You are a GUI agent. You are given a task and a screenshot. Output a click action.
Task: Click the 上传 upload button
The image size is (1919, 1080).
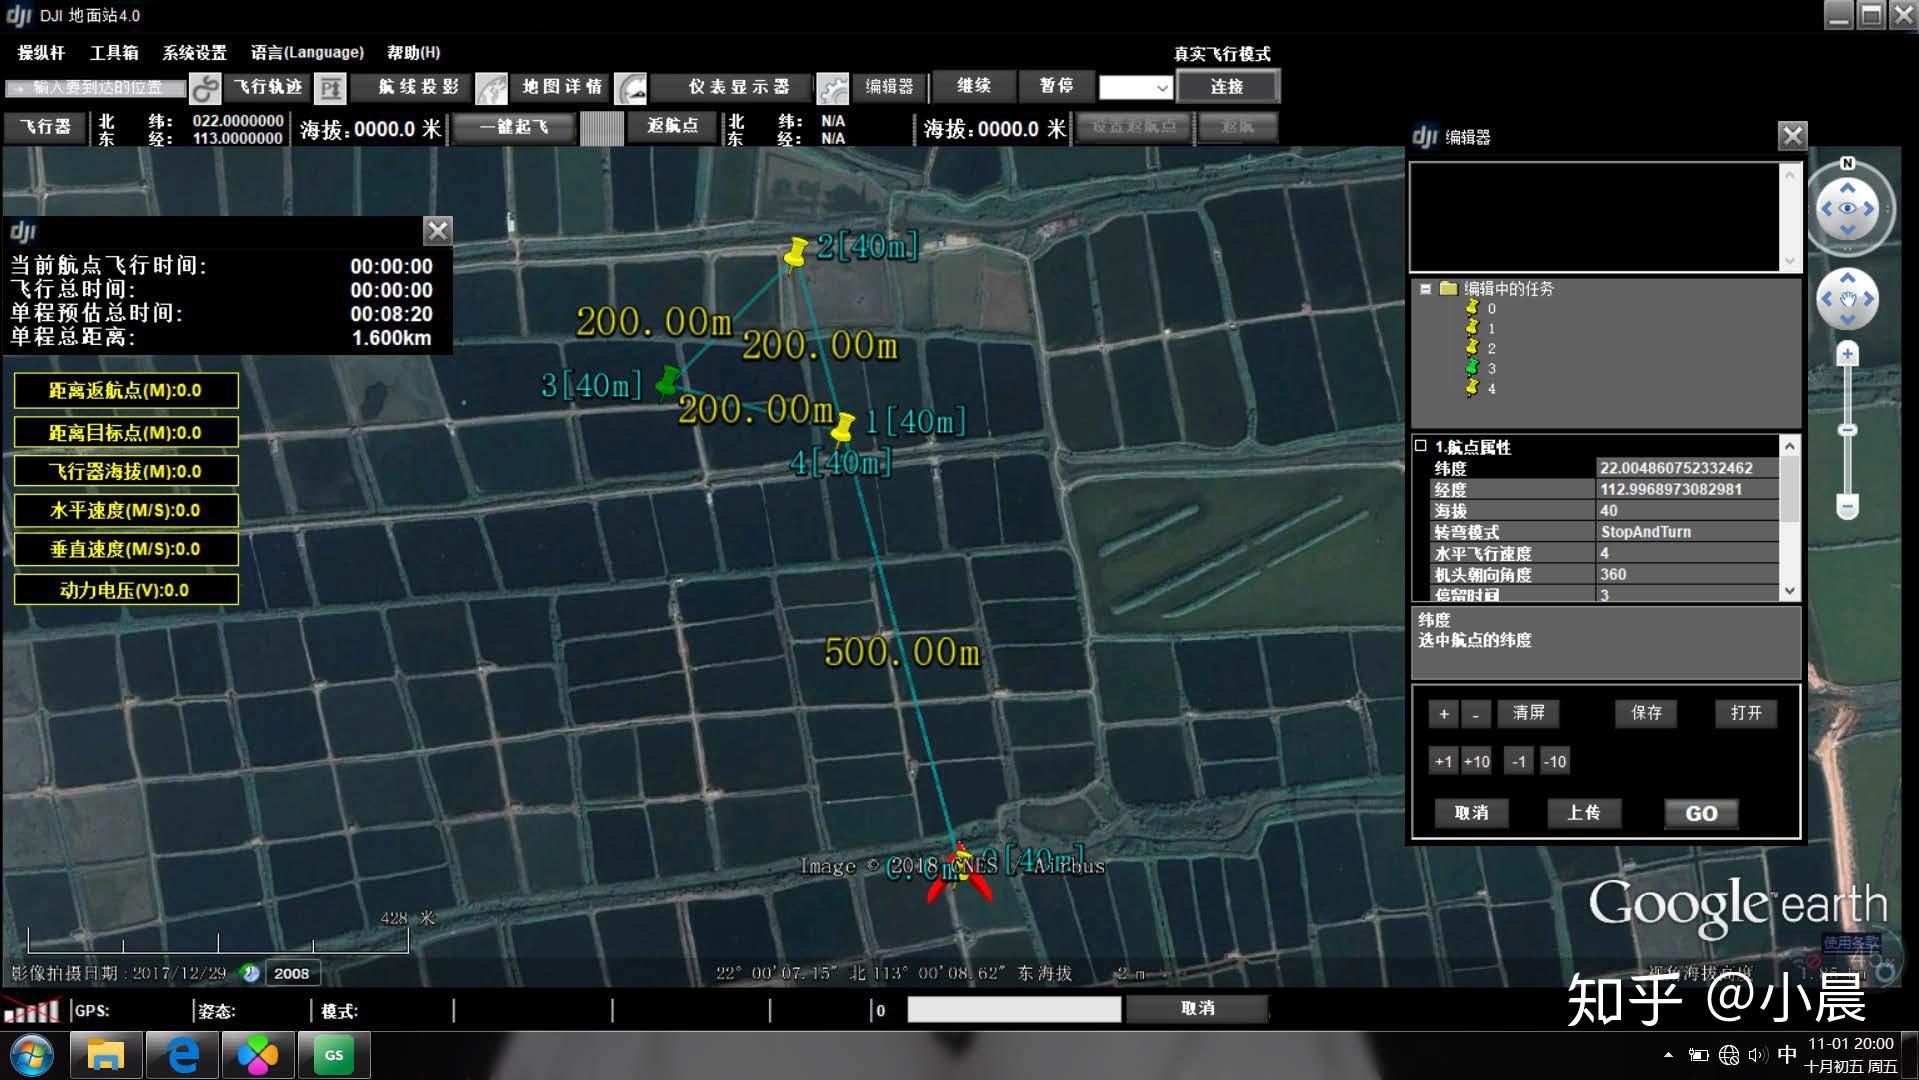click(x=1583, y=813)
